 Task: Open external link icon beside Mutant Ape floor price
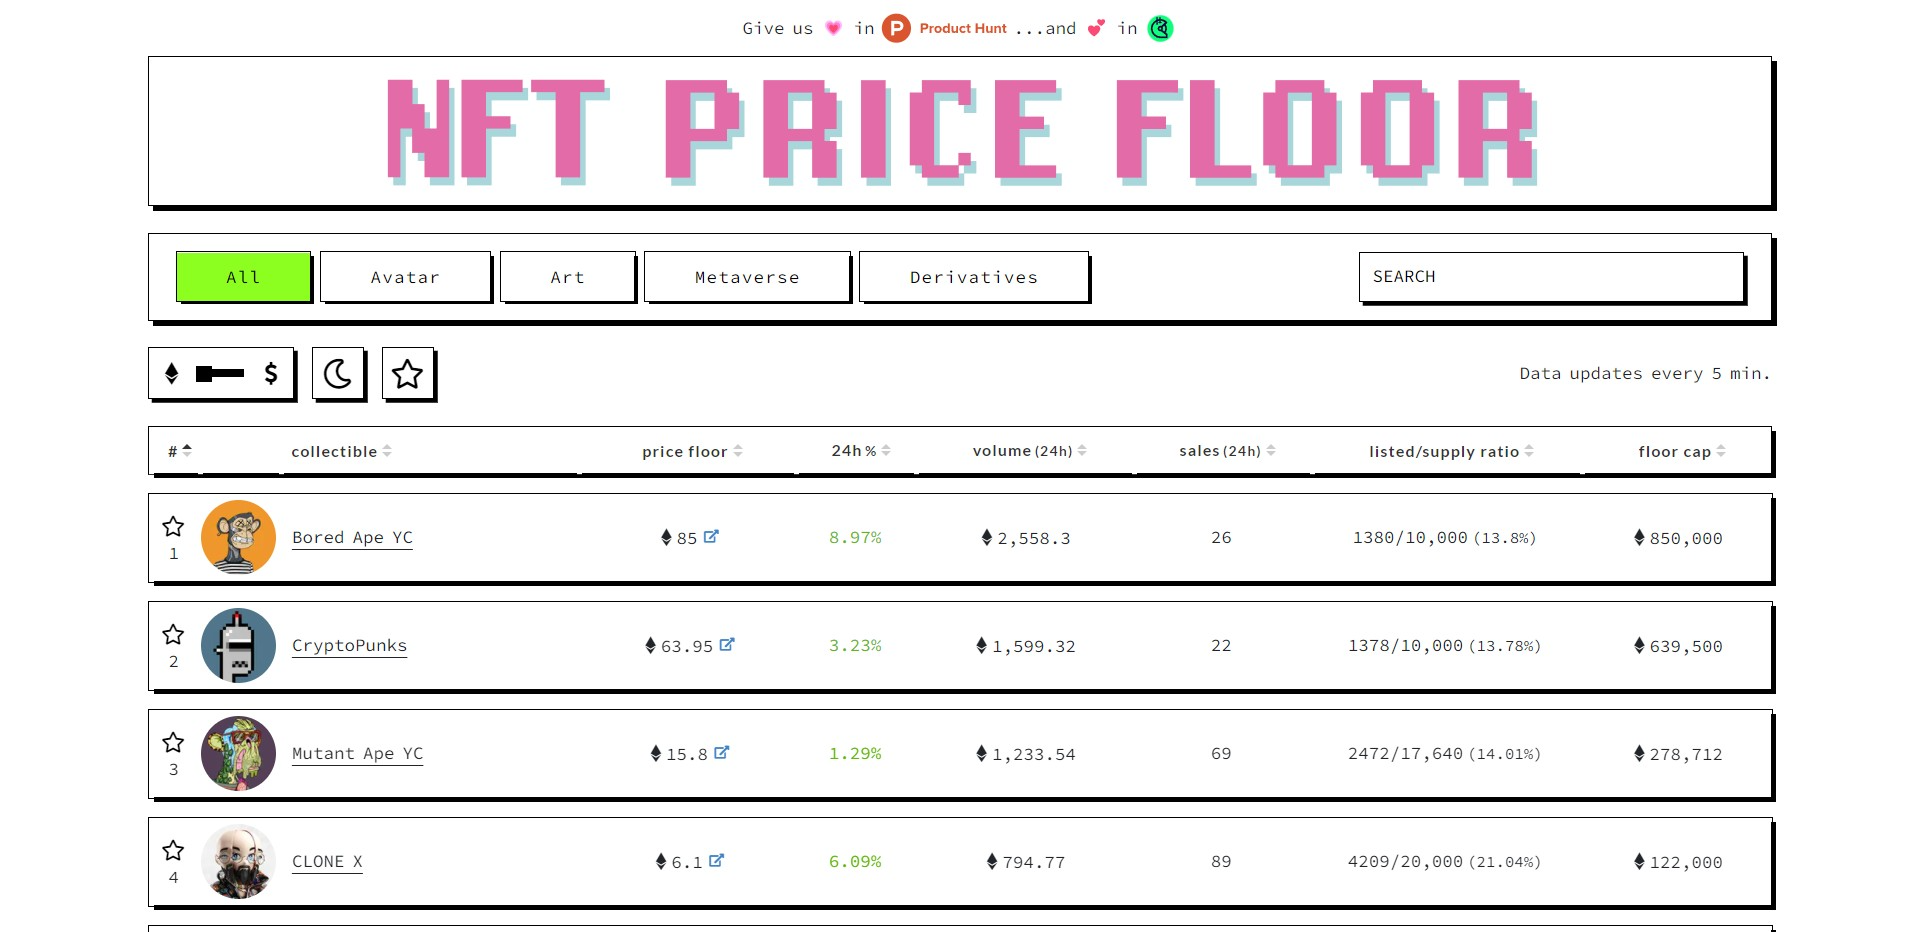[722, 753]
